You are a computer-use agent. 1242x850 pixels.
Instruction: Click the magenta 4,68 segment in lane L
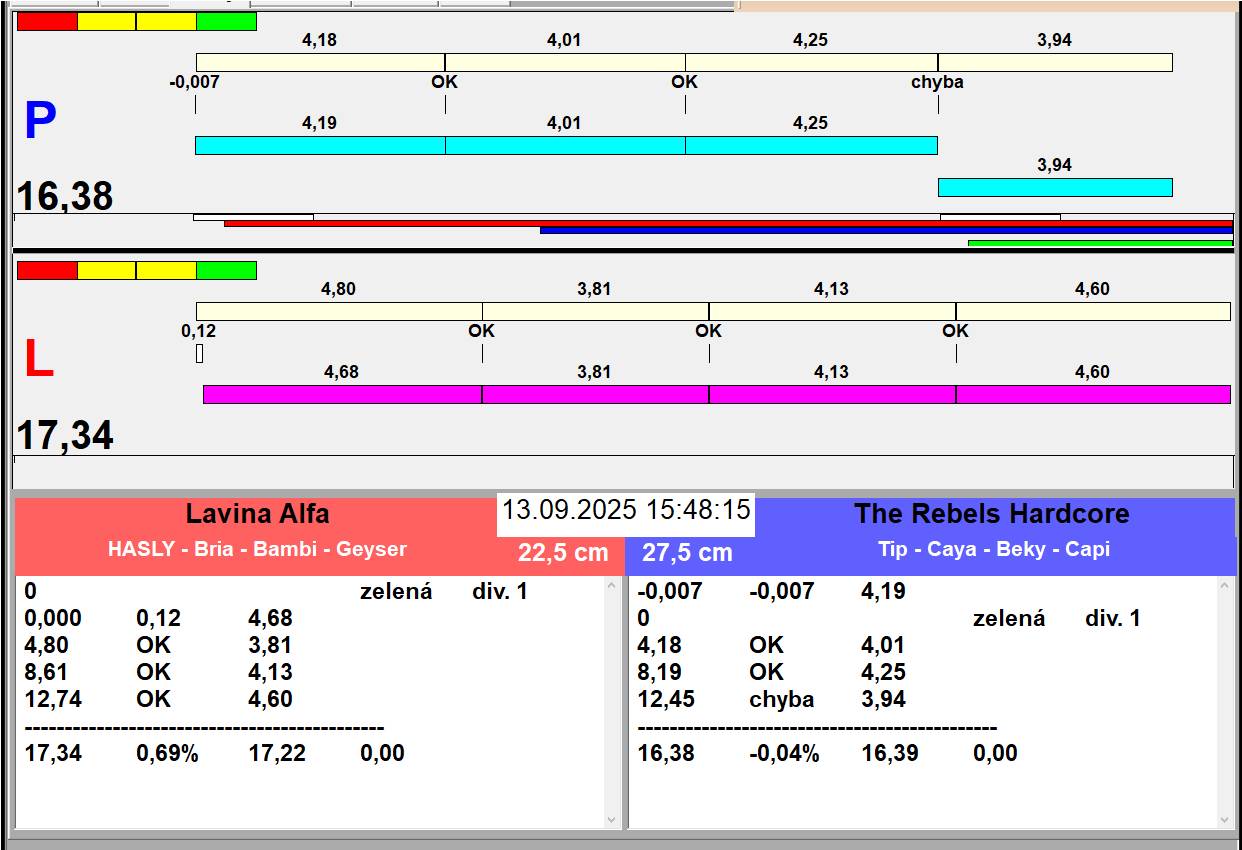[x=342, y=394]
